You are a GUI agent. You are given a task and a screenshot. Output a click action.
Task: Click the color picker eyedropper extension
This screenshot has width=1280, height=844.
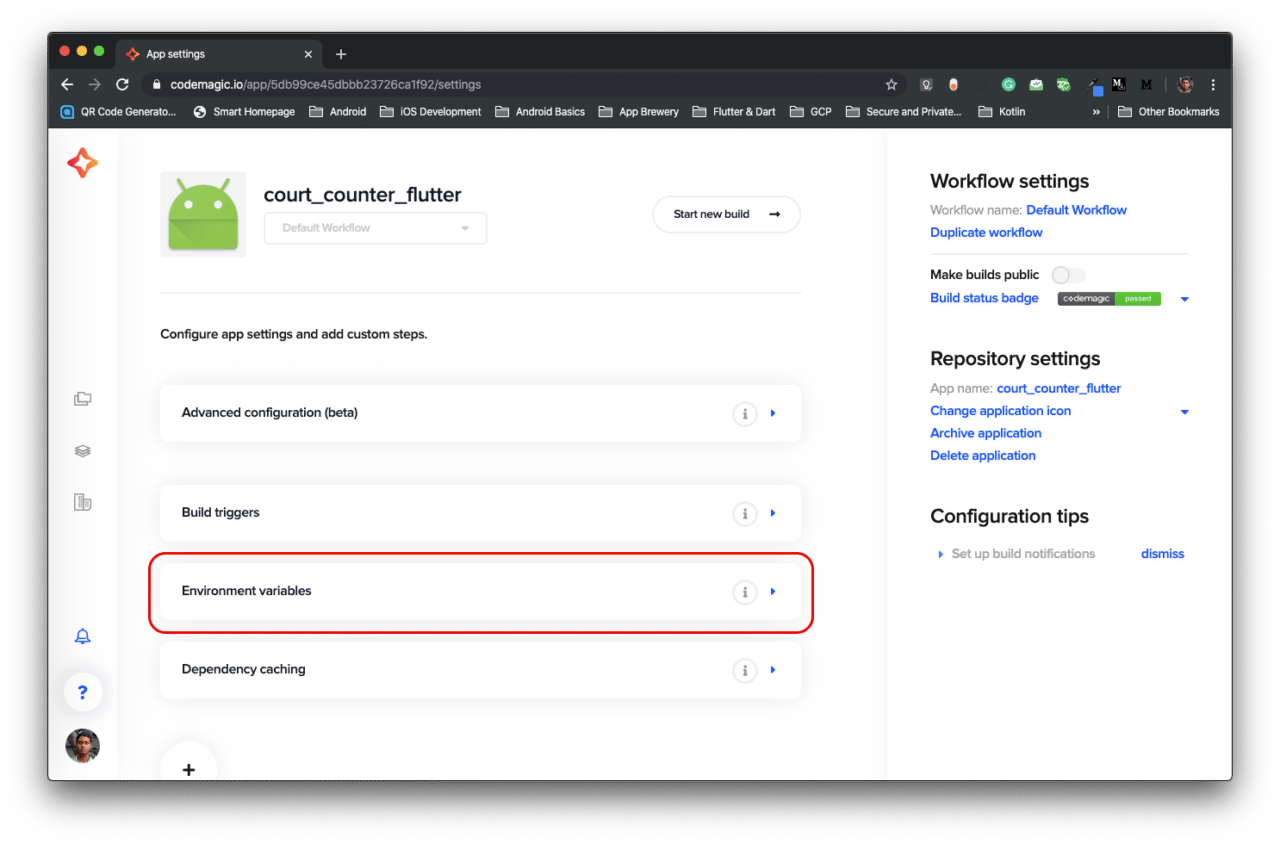click(x=1095, y=86)
